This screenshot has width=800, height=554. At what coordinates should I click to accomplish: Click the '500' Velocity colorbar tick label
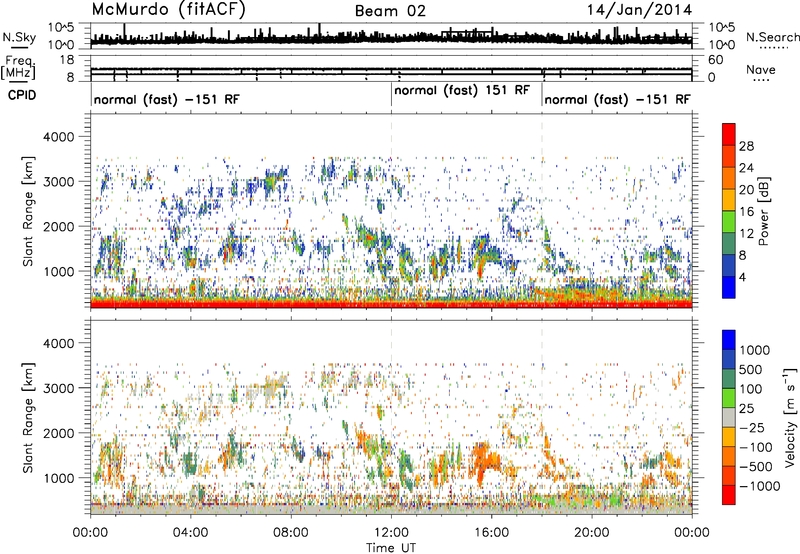[751, 369]
